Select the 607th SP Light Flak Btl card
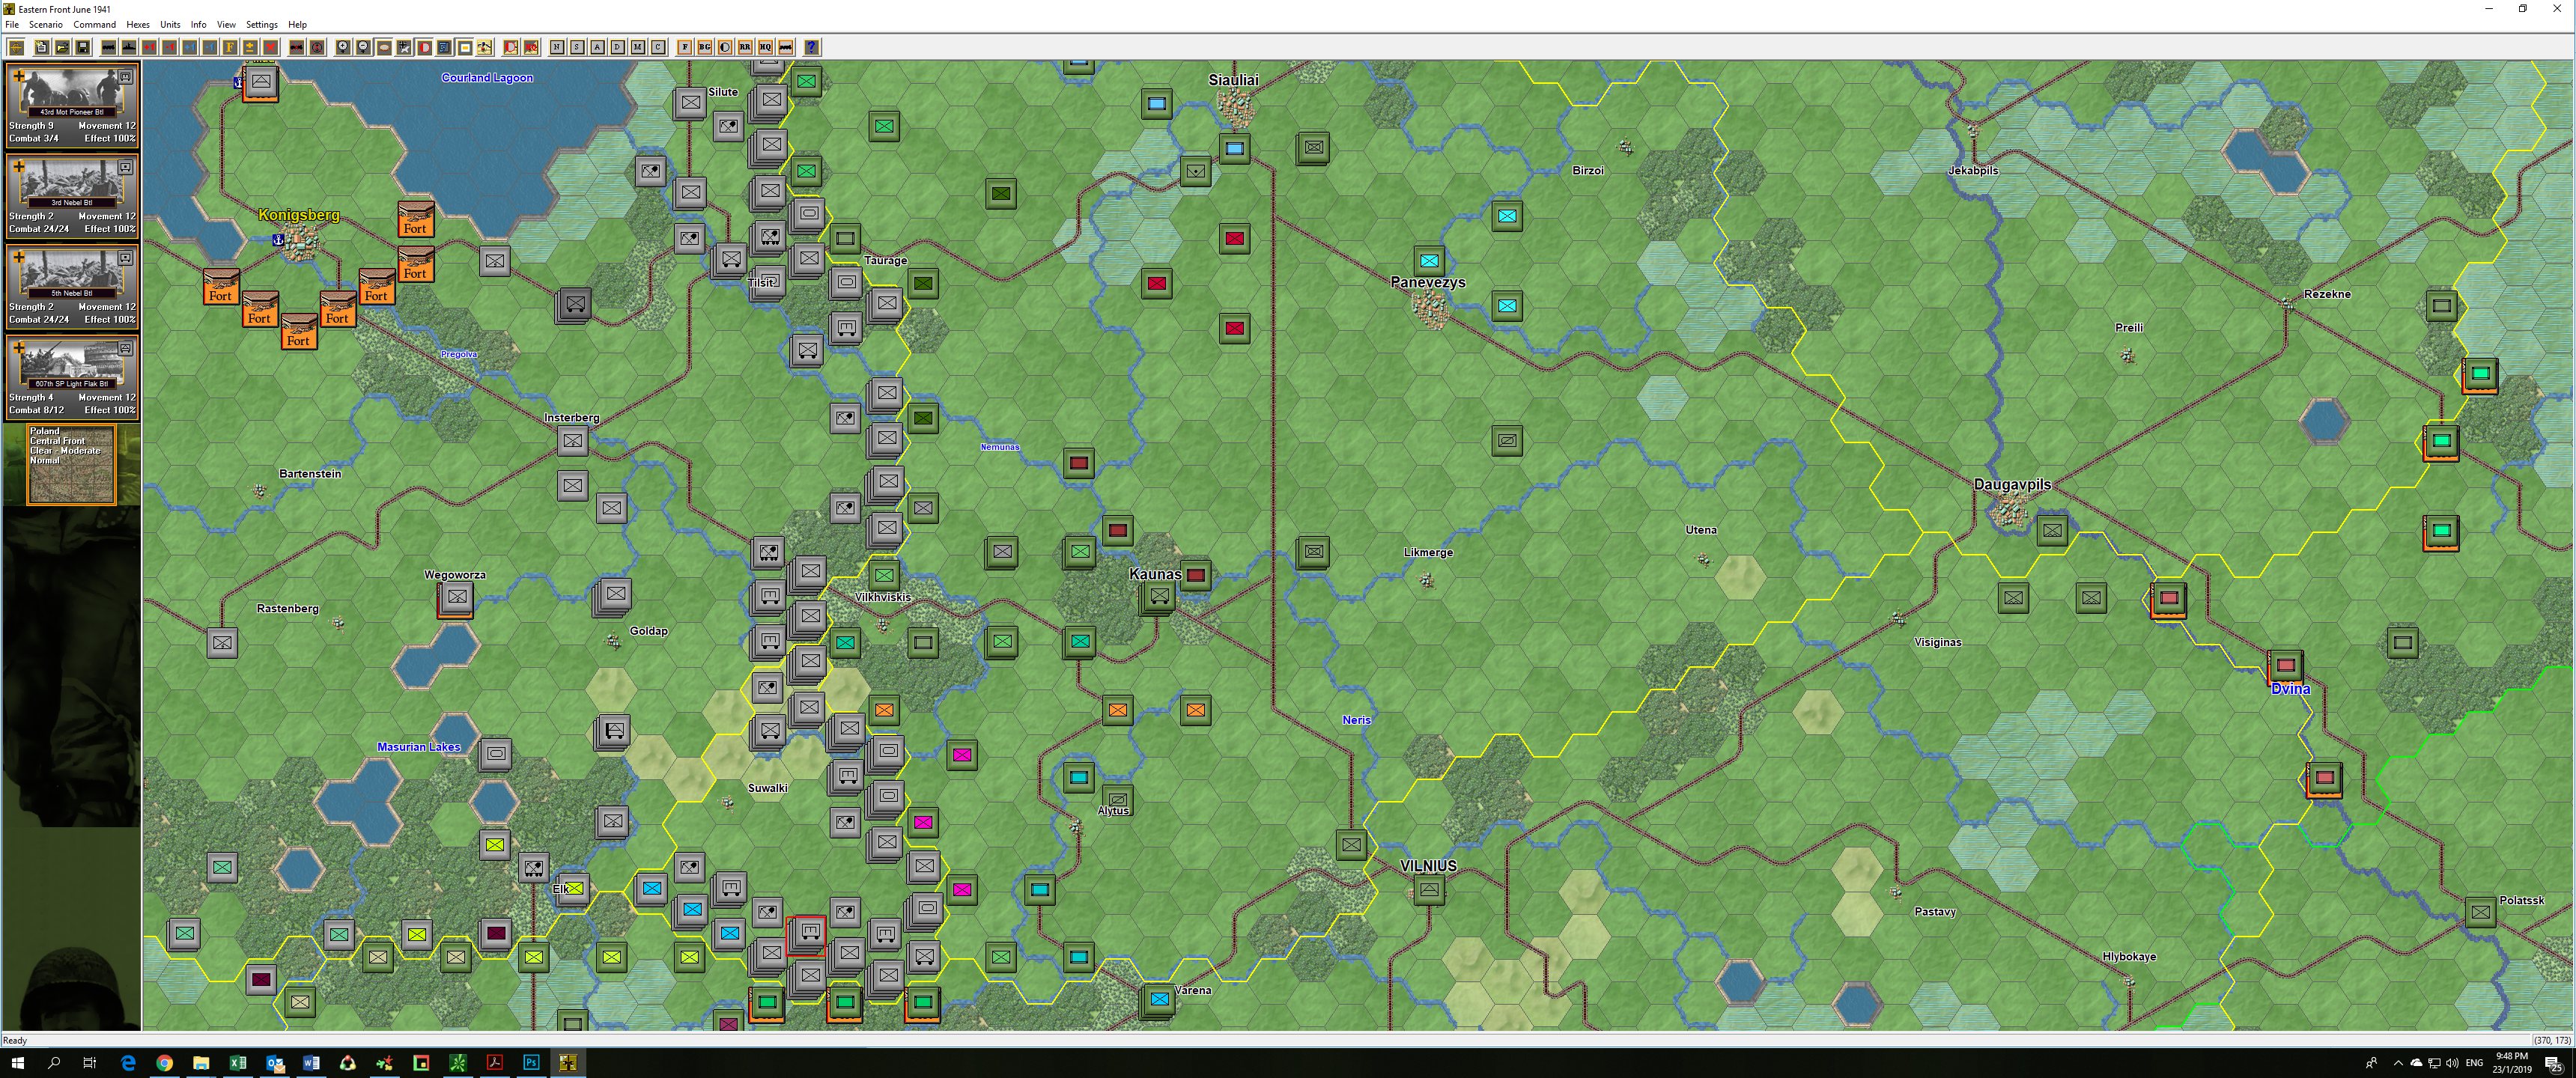Screen dimensions: 2576x1078 click(x=72, y=377)
